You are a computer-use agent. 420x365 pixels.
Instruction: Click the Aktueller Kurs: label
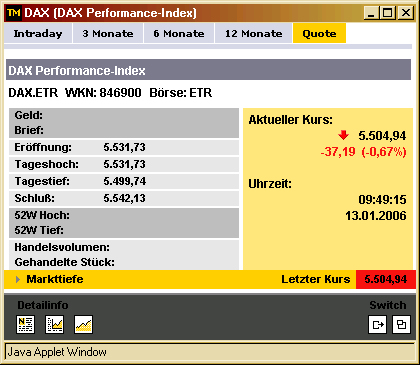click(x=291, y=120)
